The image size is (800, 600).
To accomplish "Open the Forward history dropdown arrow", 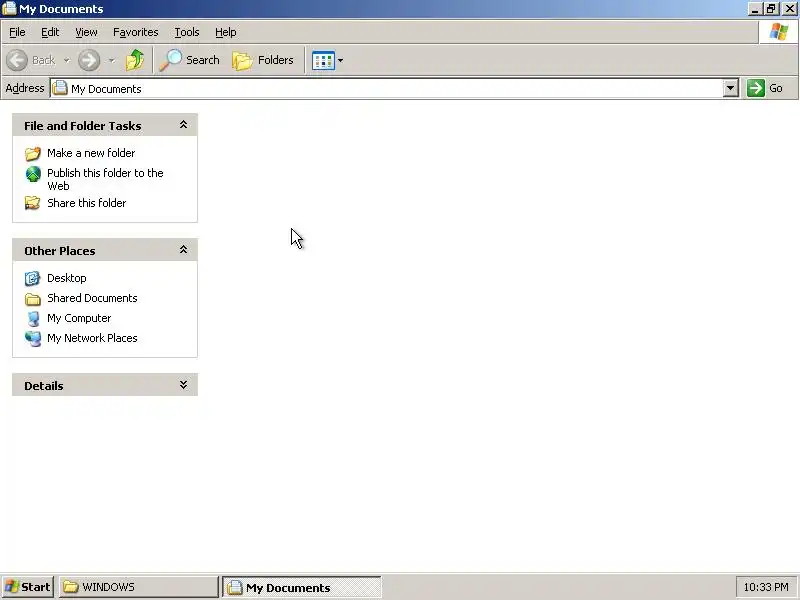I will pyautogui.click(x=112, y=60).
